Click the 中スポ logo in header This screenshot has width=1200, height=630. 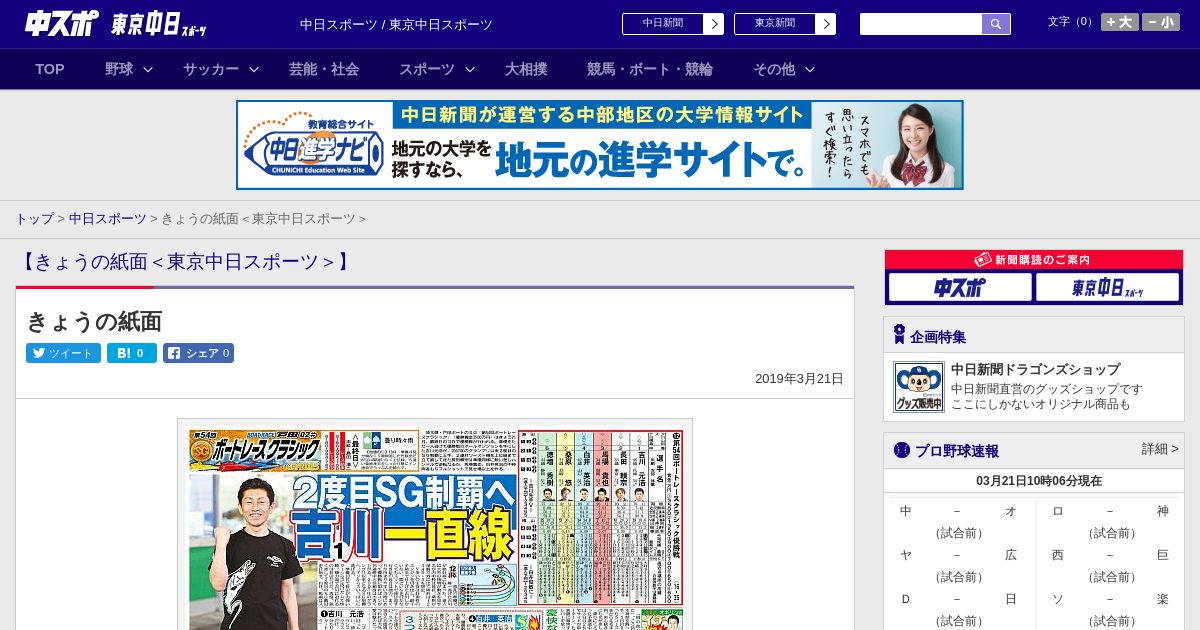(x=62, y=24)
